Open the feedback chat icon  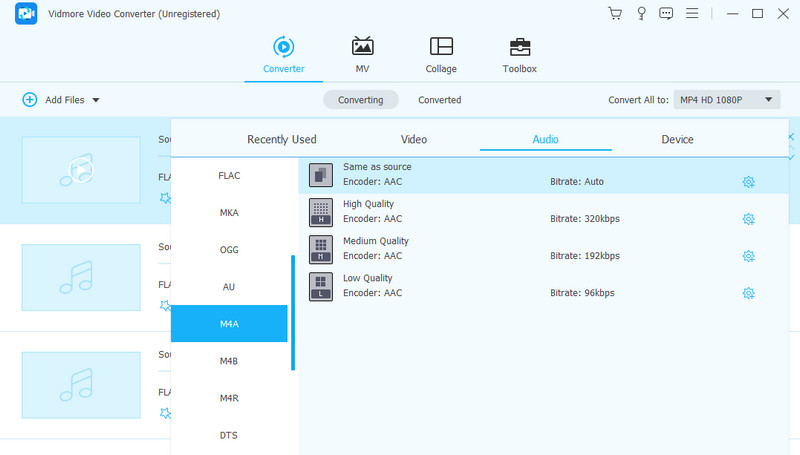pyautogui.click(x=666, y=14)
